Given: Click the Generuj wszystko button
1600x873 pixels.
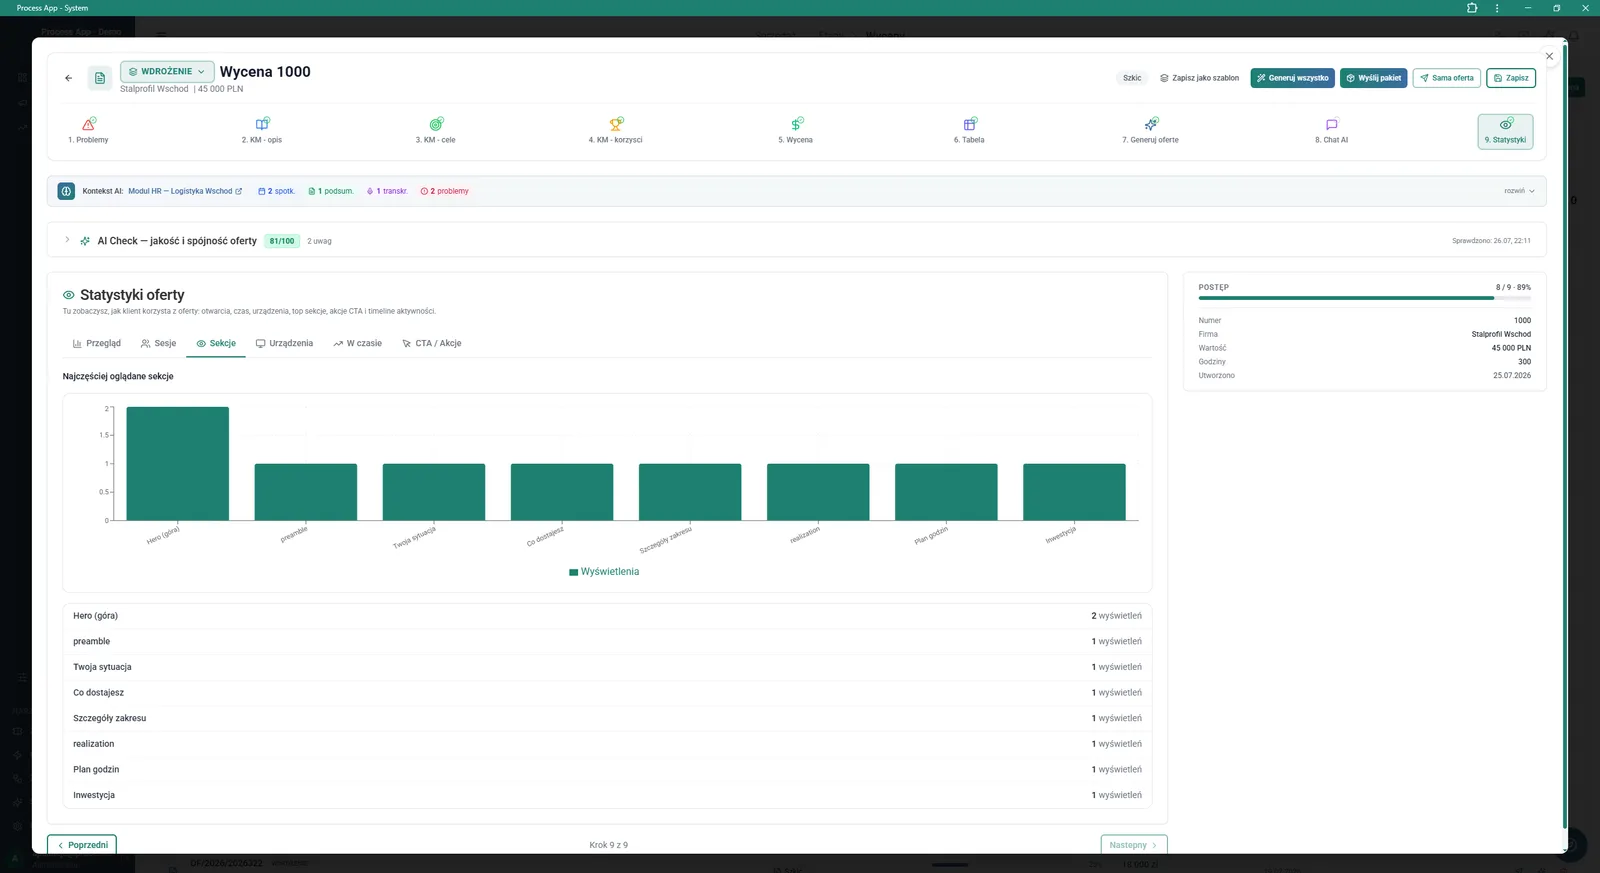Looking at the screenshot, I should (1293, 78).
